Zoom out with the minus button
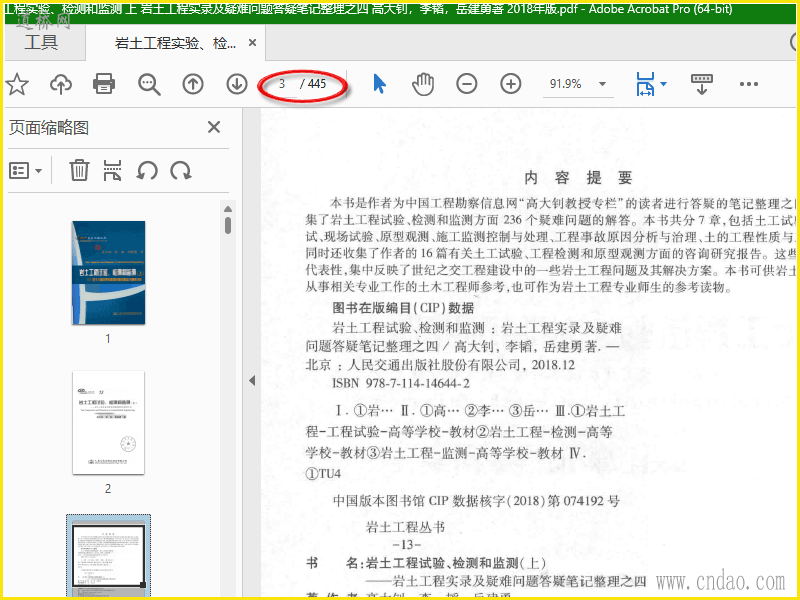 pos(467,84)
